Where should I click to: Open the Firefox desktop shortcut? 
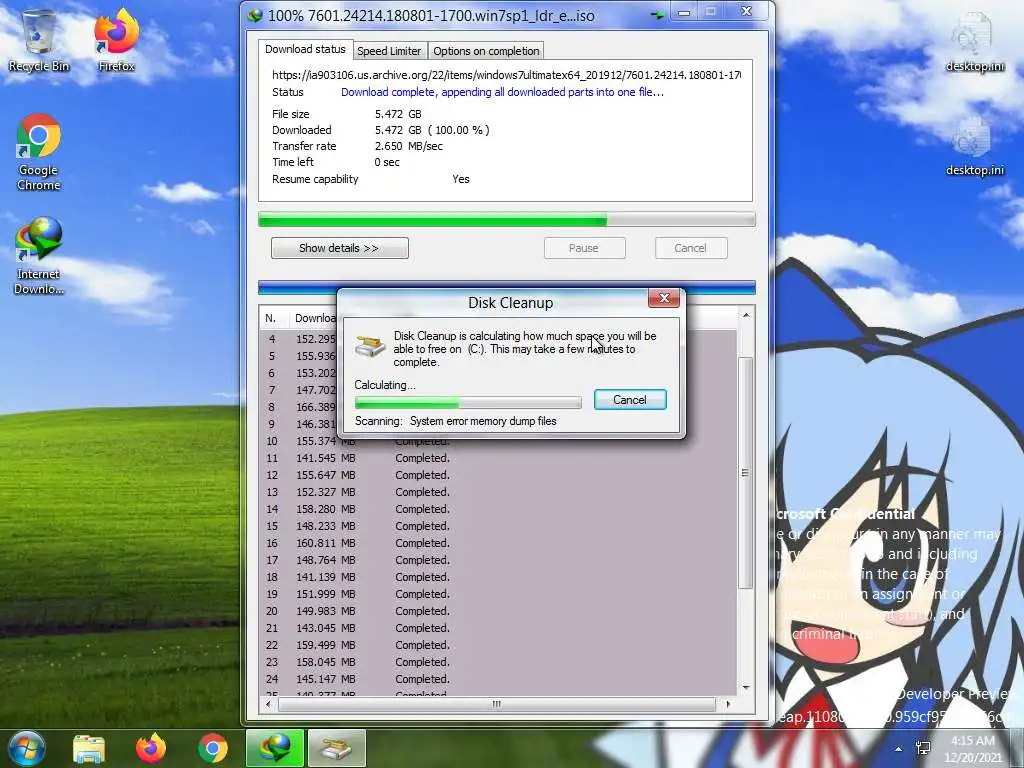116,40
